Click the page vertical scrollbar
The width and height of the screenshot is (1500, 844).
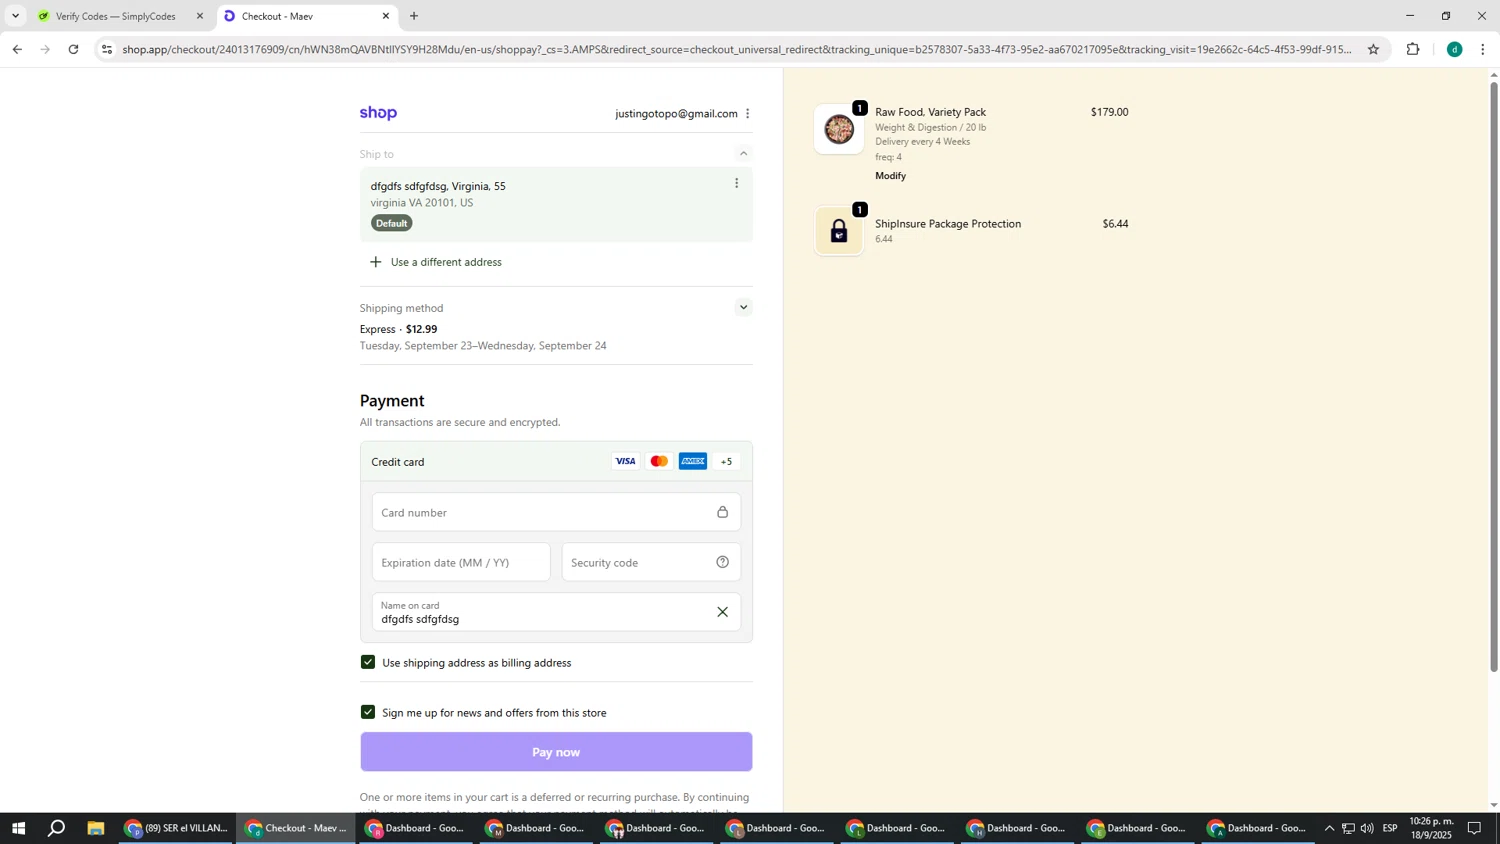1494,376
